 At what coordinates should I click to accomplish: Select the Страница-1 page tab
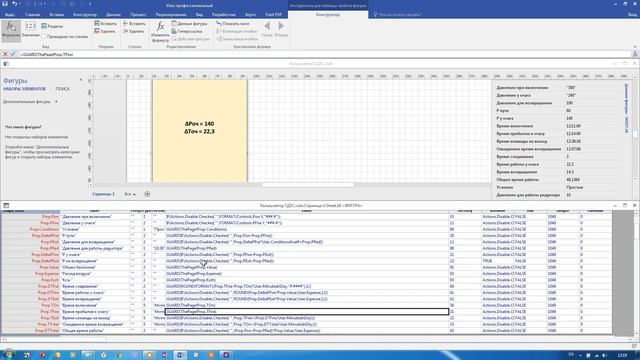pyautogui.click(x=103, y=194)
